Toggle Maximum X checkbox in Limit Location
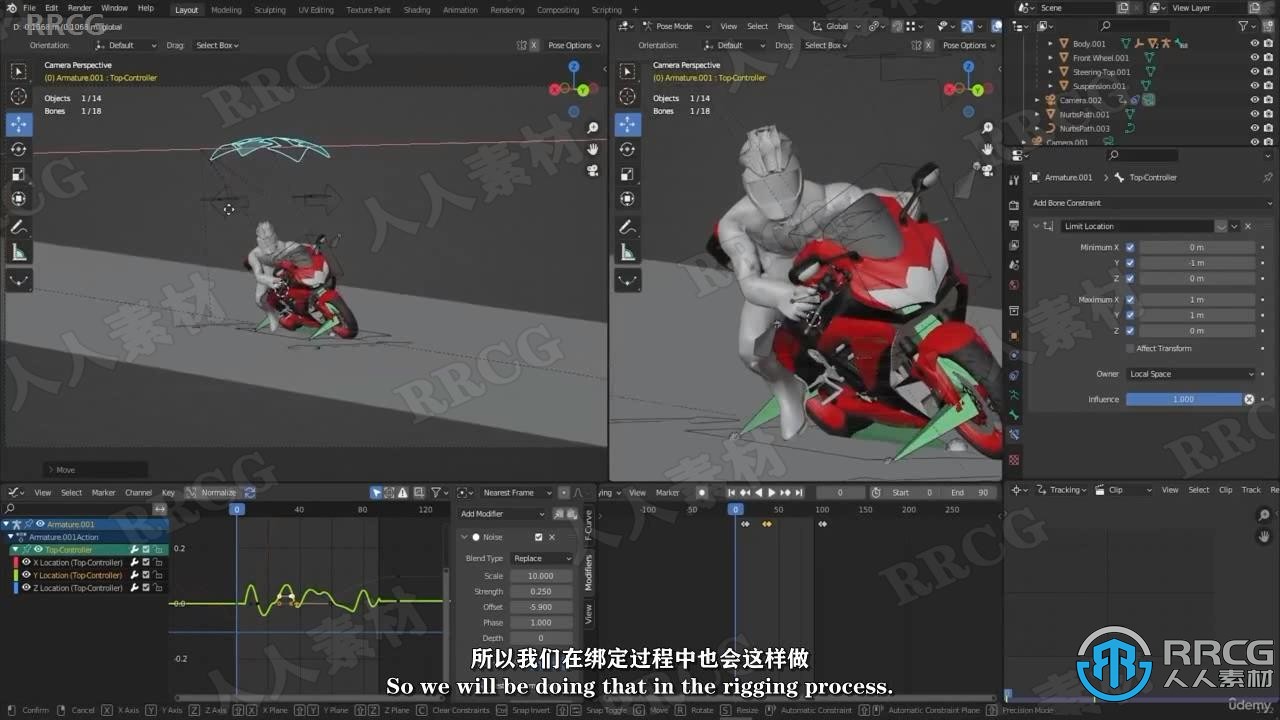 coord(1130,299)
